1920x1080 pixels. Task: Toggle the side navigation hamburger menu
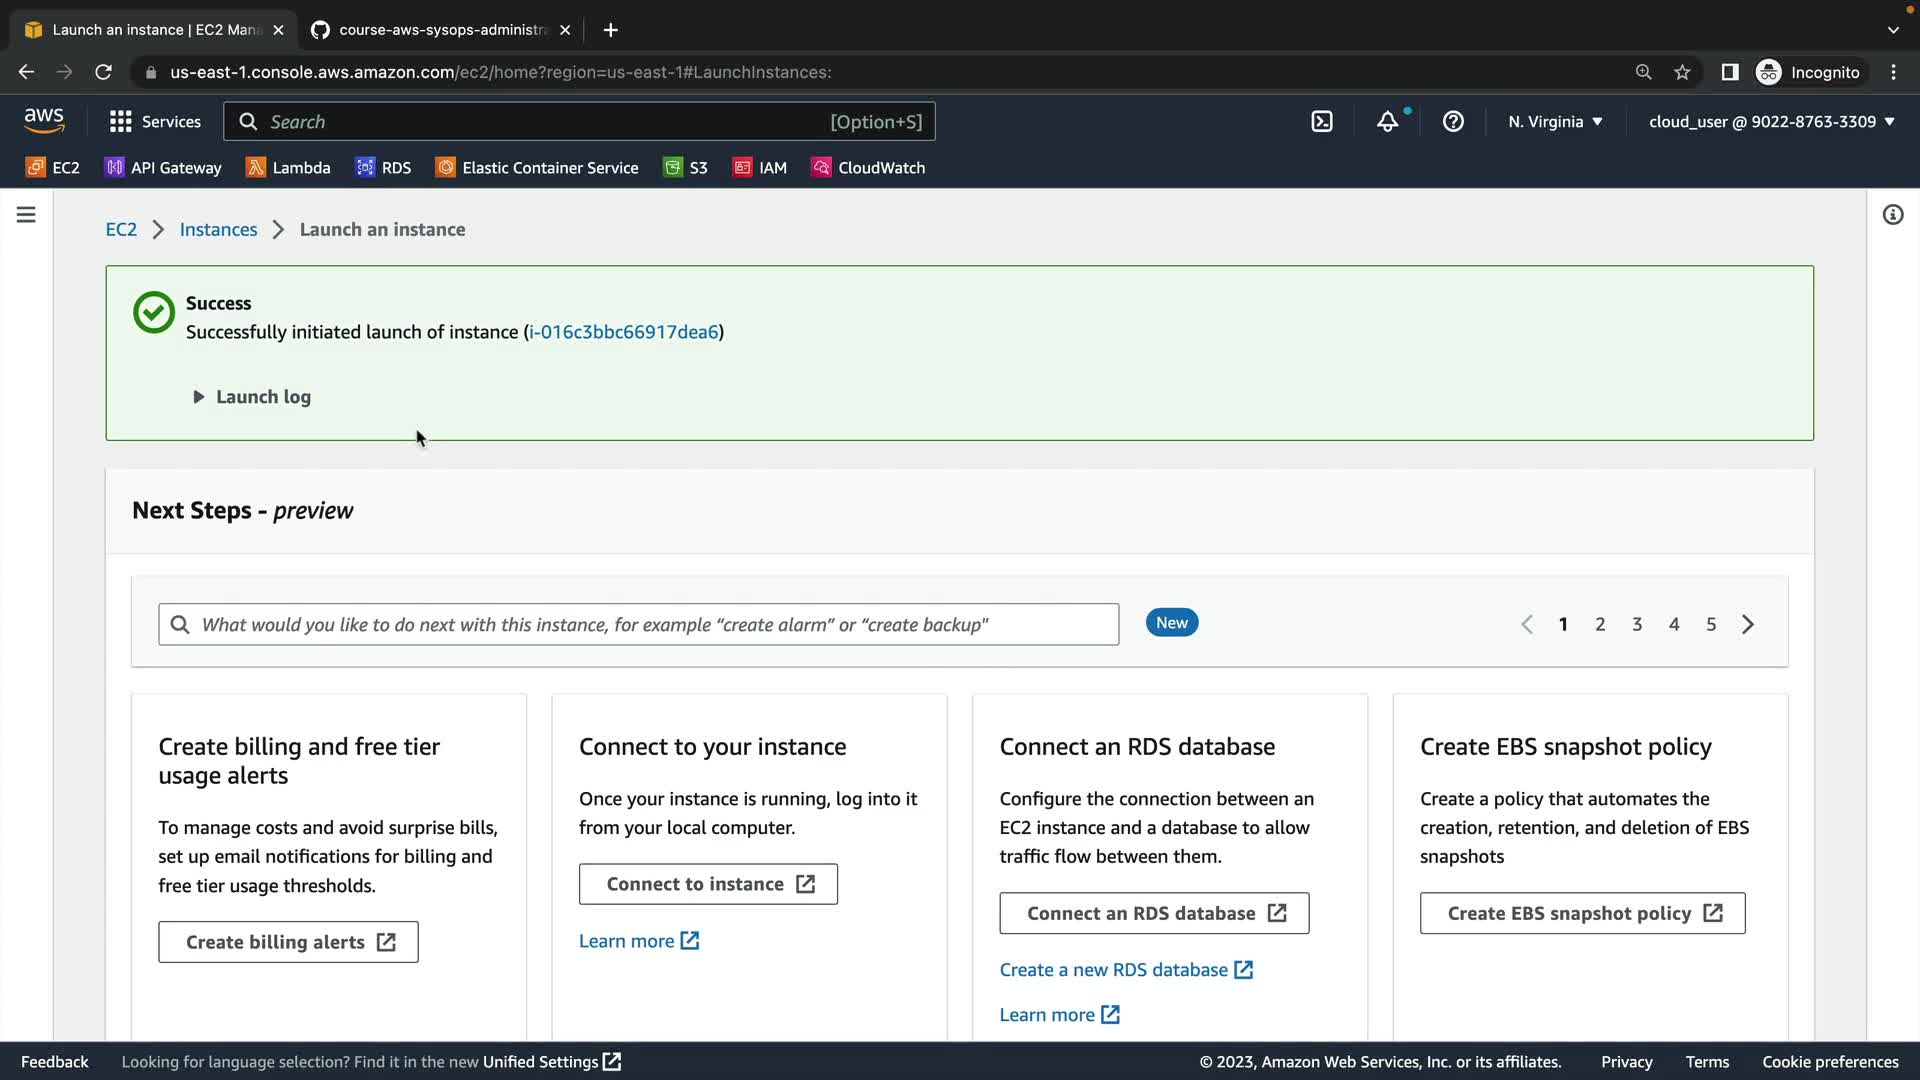pos(26,215)
